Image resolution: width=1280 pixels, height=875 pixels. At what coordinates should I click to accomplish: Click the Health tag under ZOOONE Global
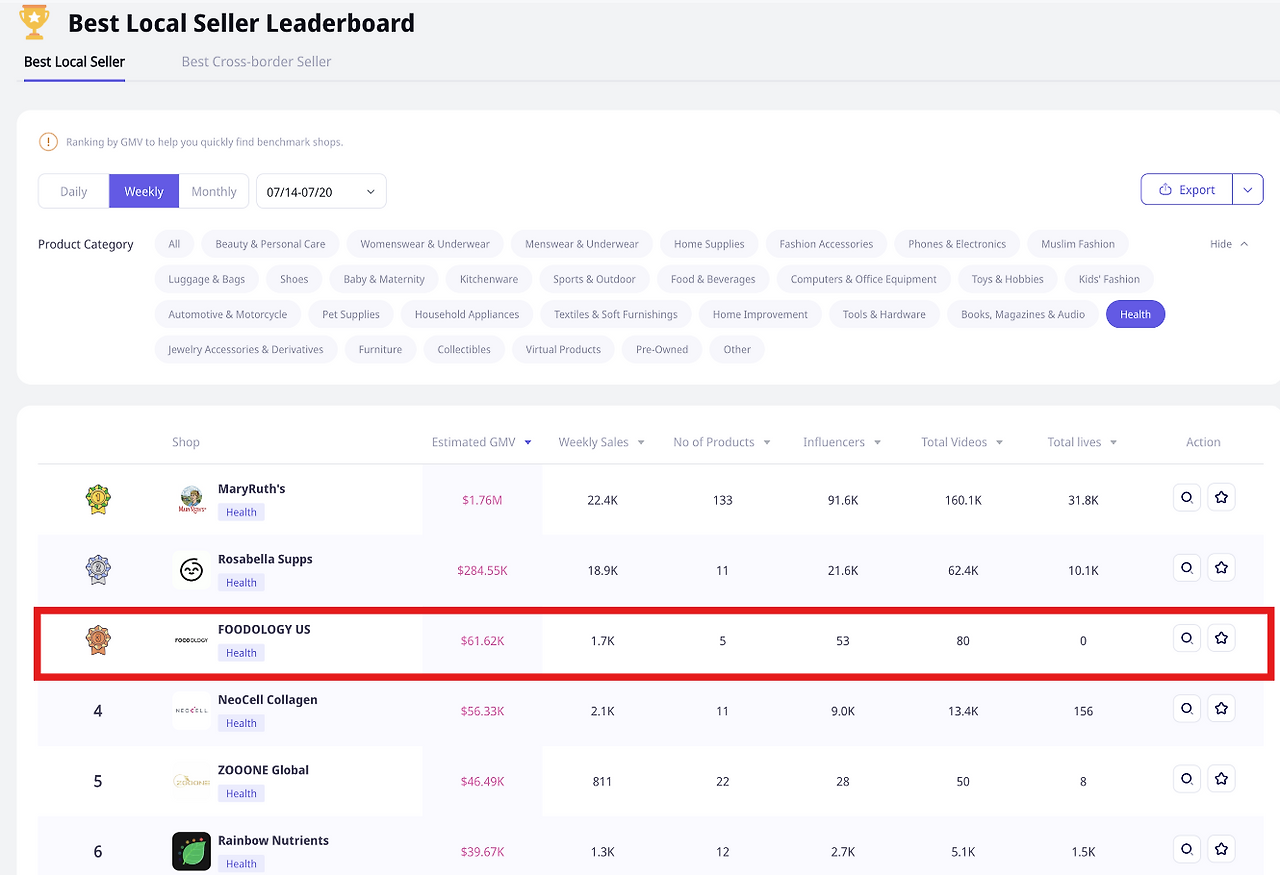241,794
